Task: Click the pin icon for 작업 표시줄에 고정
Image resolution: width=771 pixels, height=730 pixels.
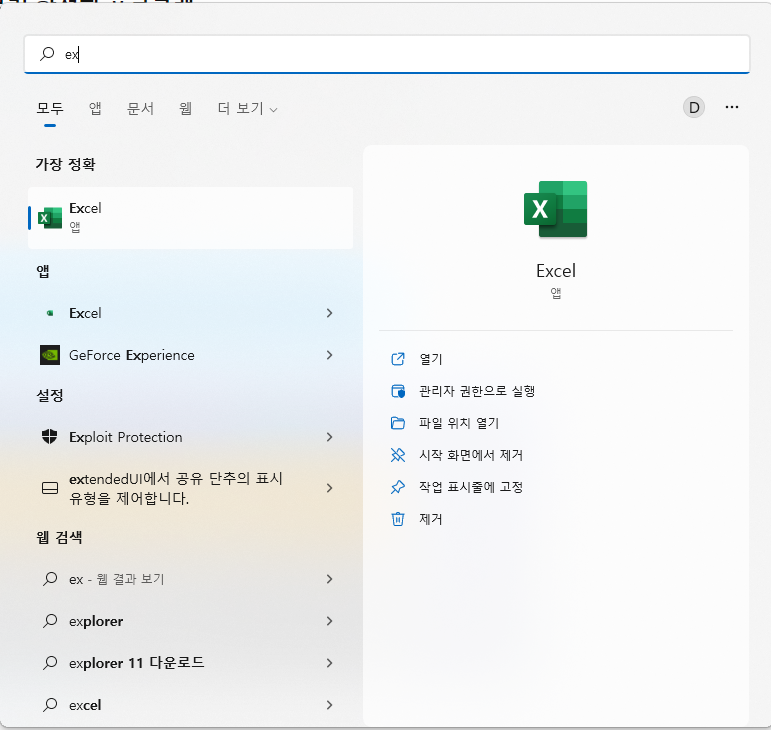Action: [x=398, y=487]
